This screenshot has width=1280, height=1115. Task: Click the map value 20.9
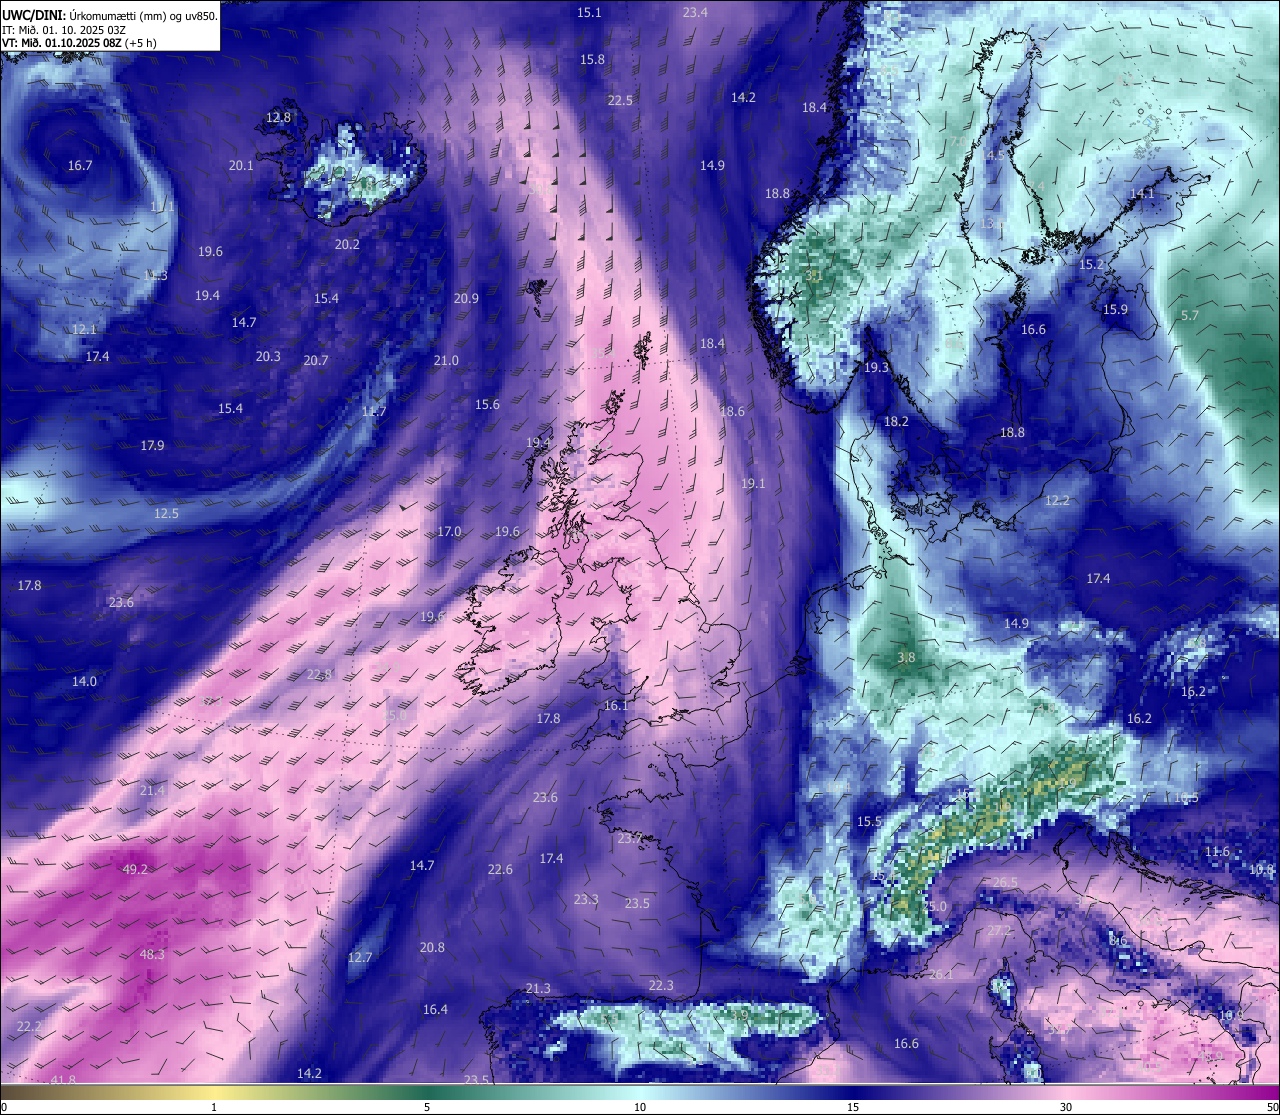coord(466,298)
